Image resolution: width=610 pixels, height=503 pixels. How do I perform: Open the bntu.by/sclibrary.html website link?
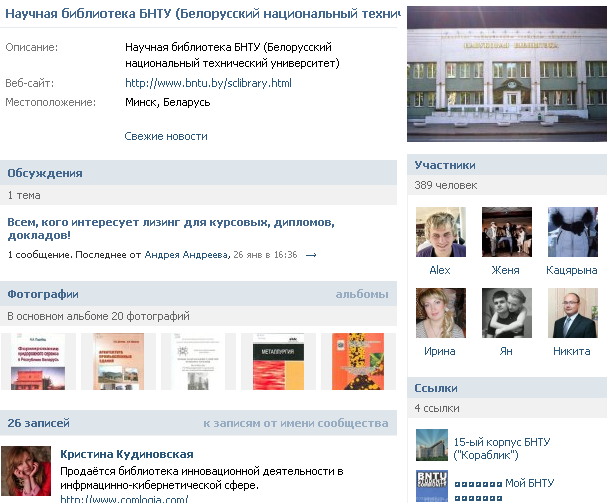point(208,83)
